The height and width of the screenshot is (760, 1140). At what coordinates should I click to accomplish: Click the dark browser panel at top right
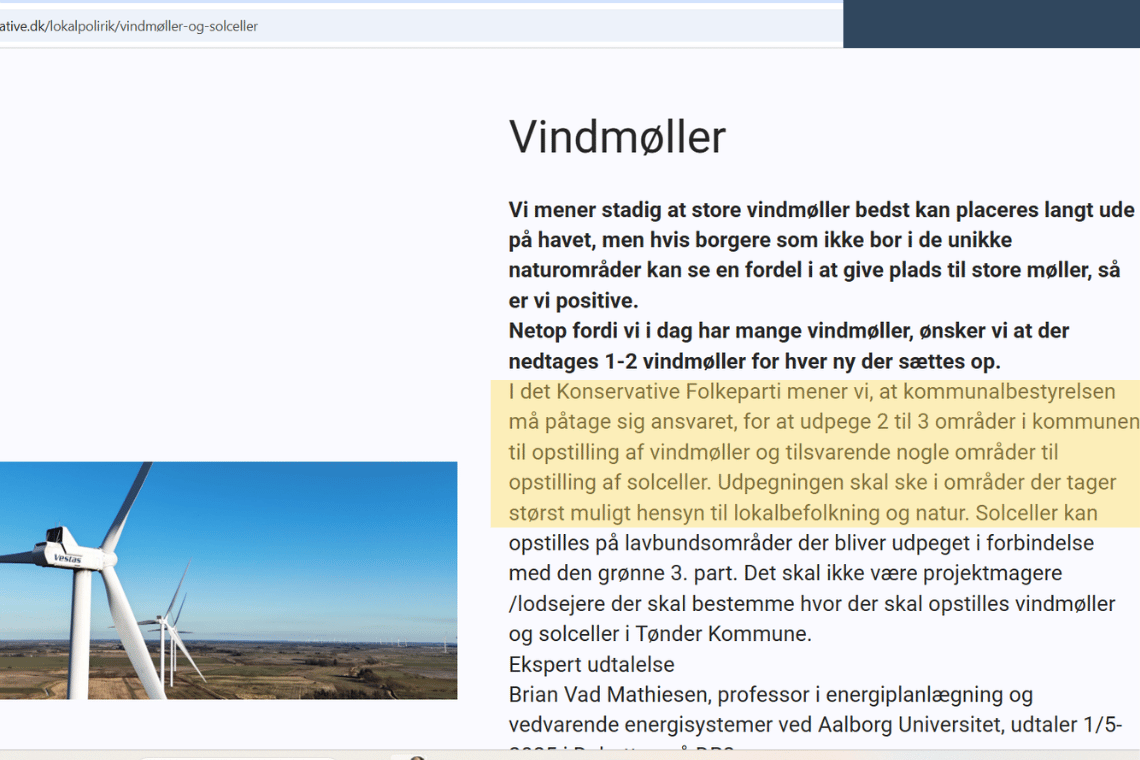(990, 24)
